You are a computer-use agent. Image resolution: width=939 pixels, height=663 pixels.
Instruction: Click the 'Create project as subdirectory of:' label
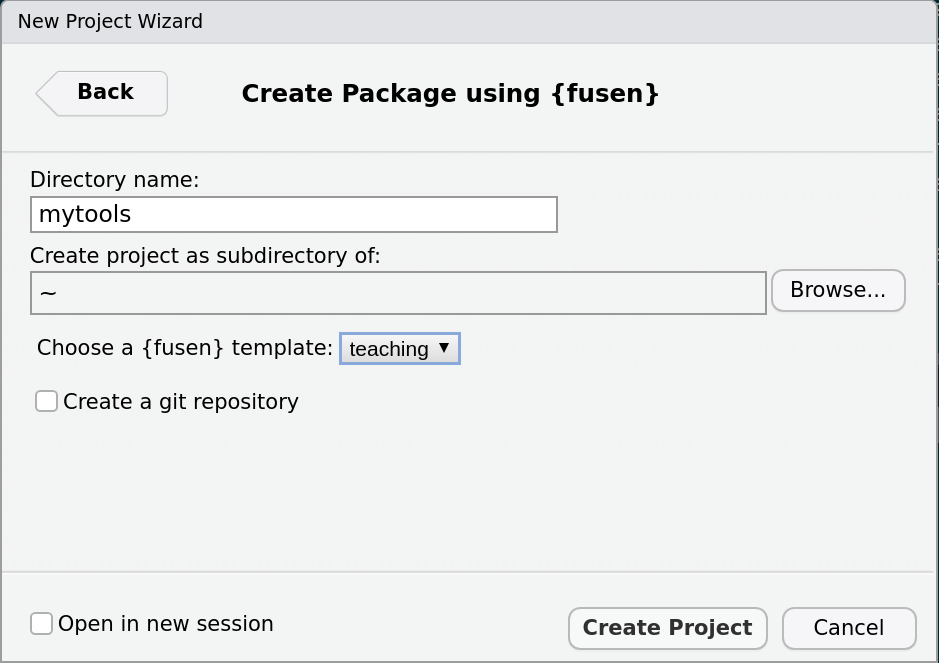[x=205, y=256]
